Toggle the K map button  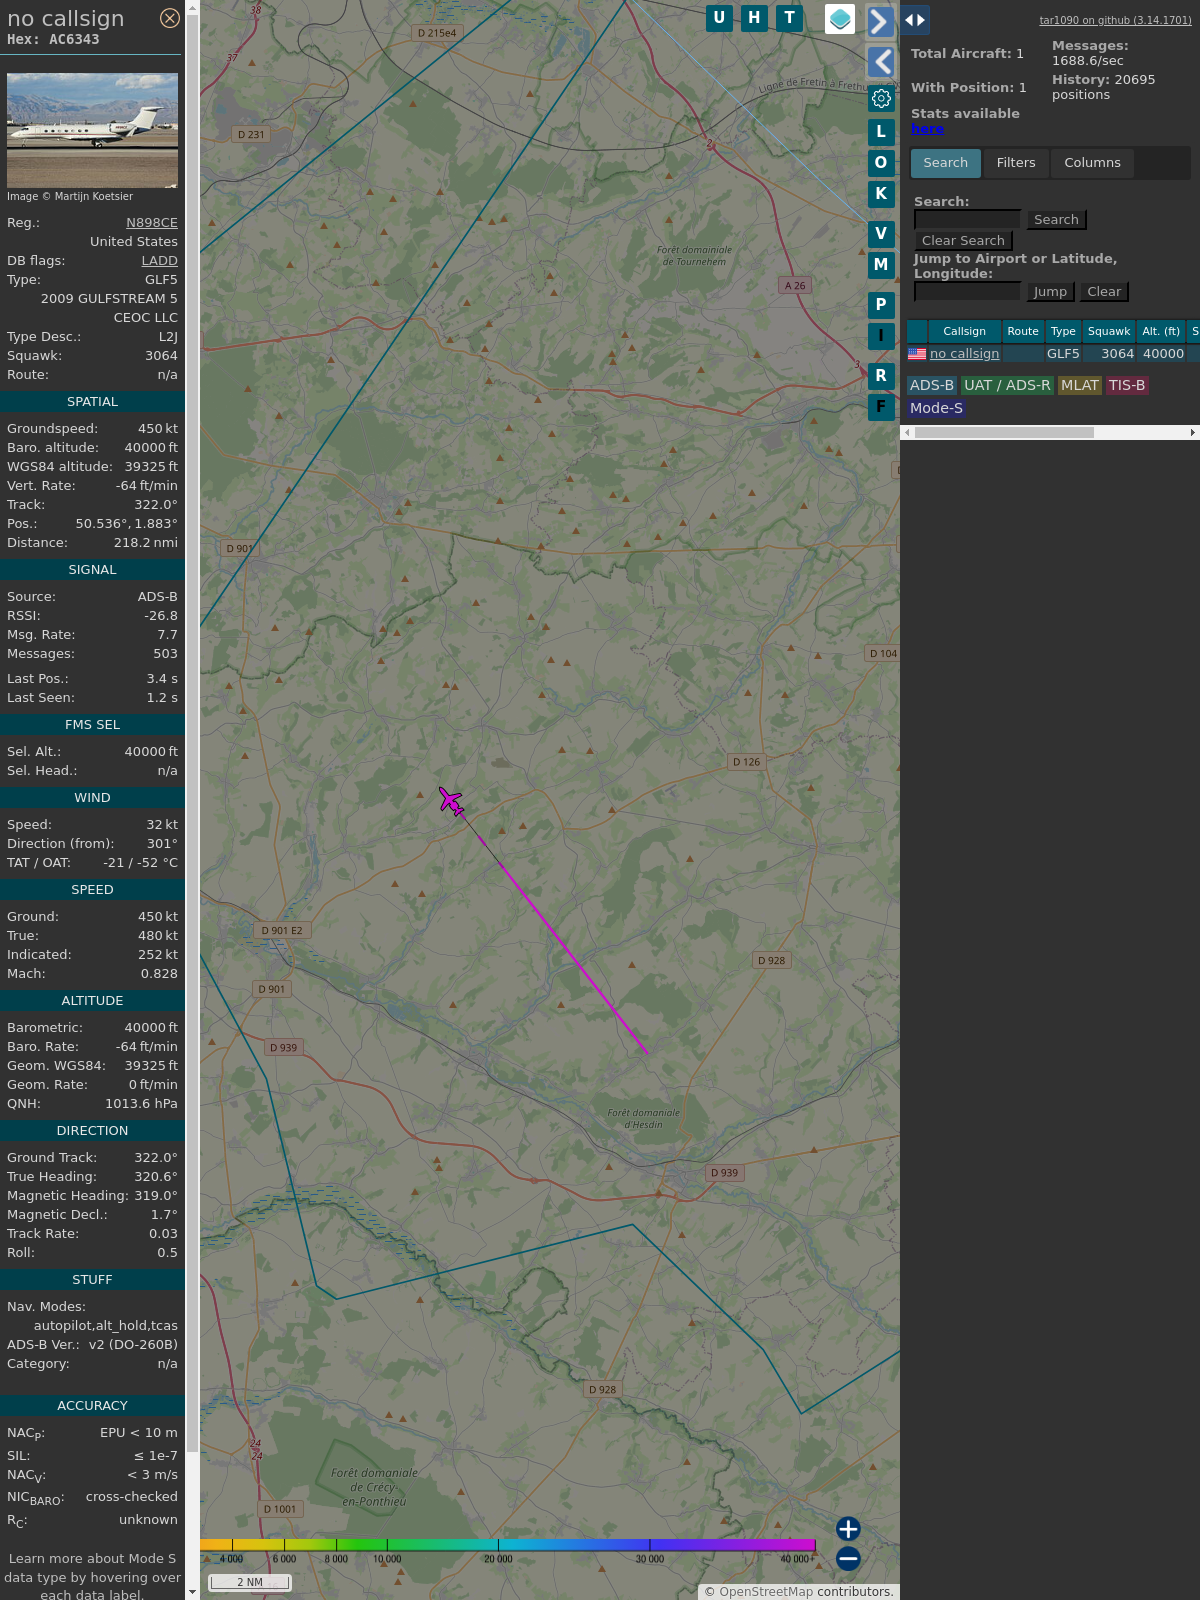pyautogui.click(x=881, y=194)
